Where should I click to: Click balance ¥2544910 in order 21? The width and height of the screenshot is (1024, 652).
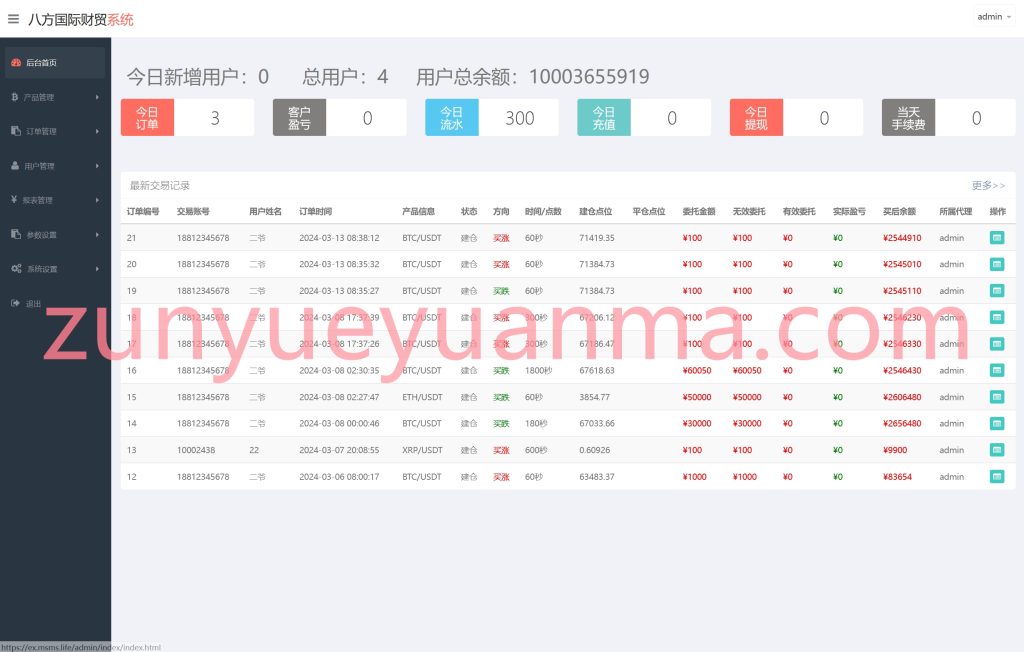pyautogui.click(x=902, y=238)
